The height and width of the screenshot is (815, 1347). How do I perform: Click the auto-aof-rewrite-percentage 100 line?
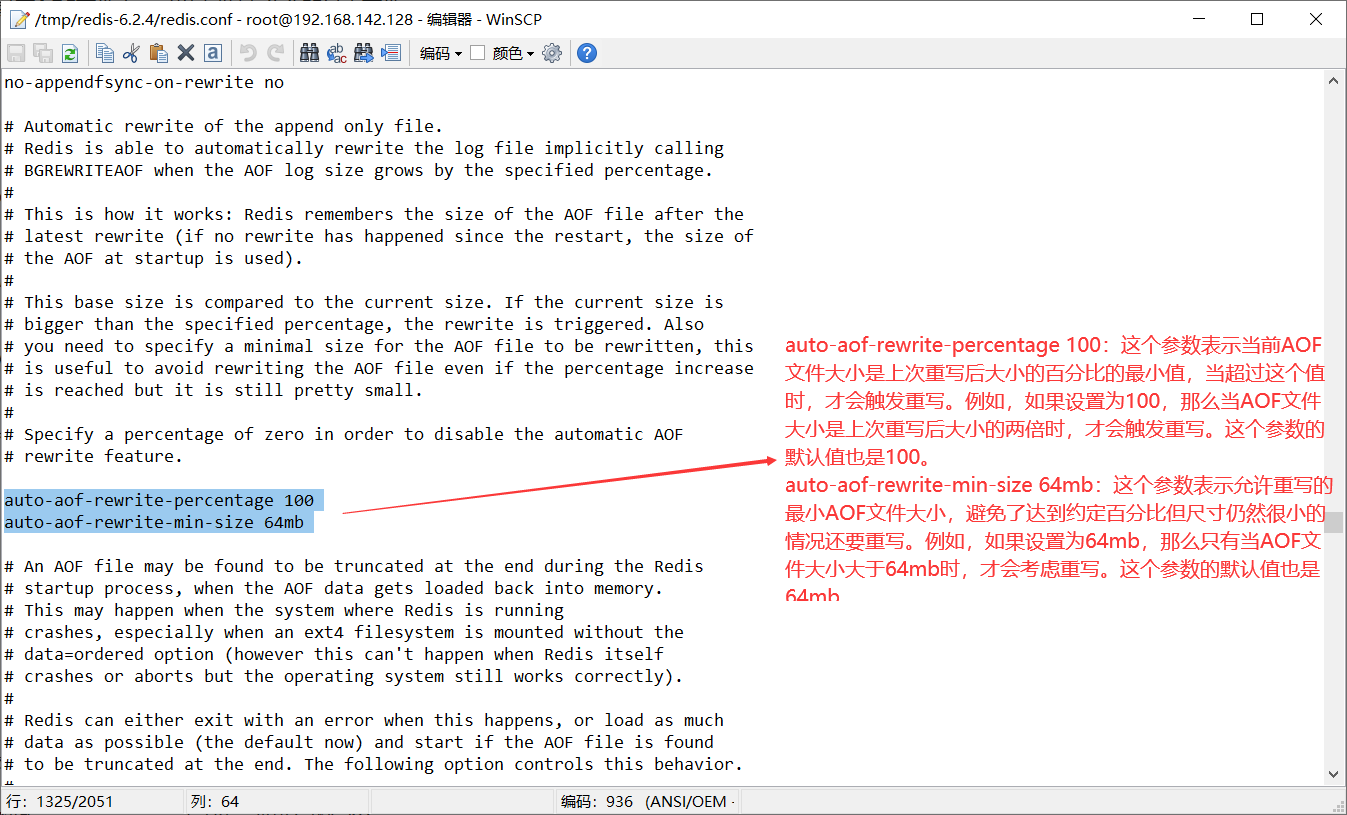click(159, 500)
